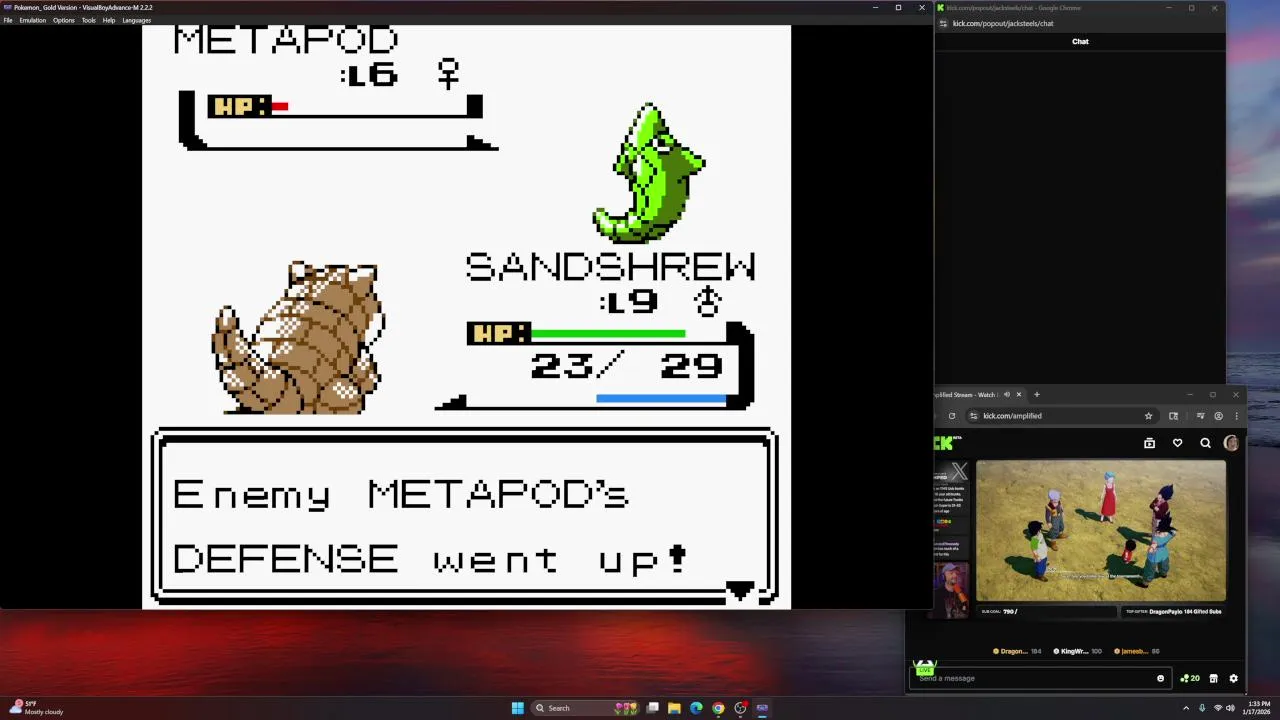
Task: Open the weather widget Mostly cloudy
Action: point(38,708)
